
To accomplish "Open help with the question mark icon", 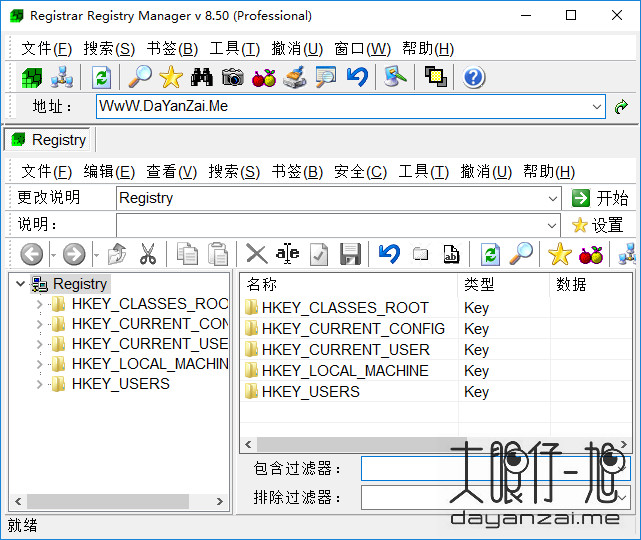I will click(x=474, y=77).
